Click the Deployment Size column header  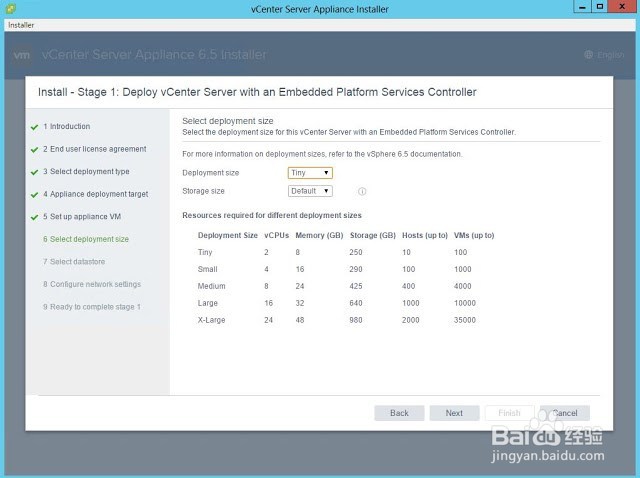pos(228,235)
